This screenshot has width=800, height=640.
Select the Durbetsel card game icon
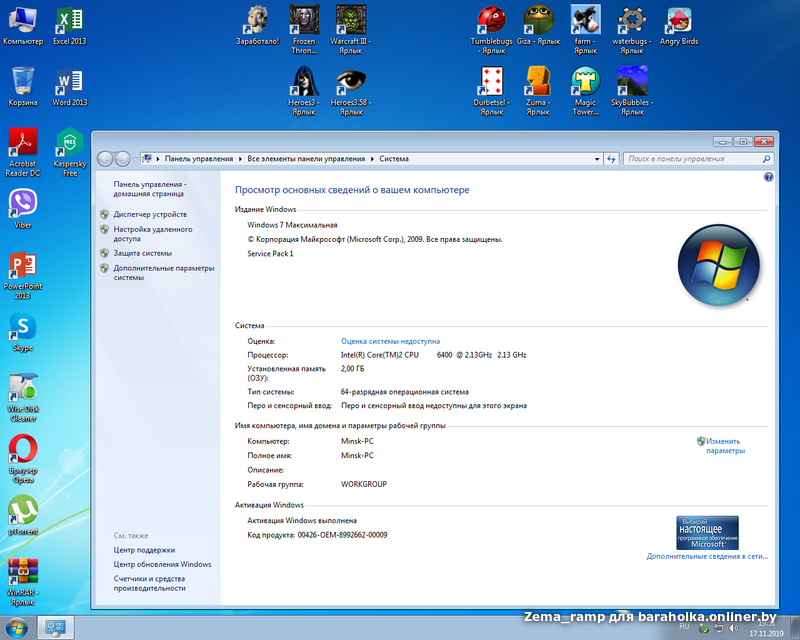[x=492, y=91]
